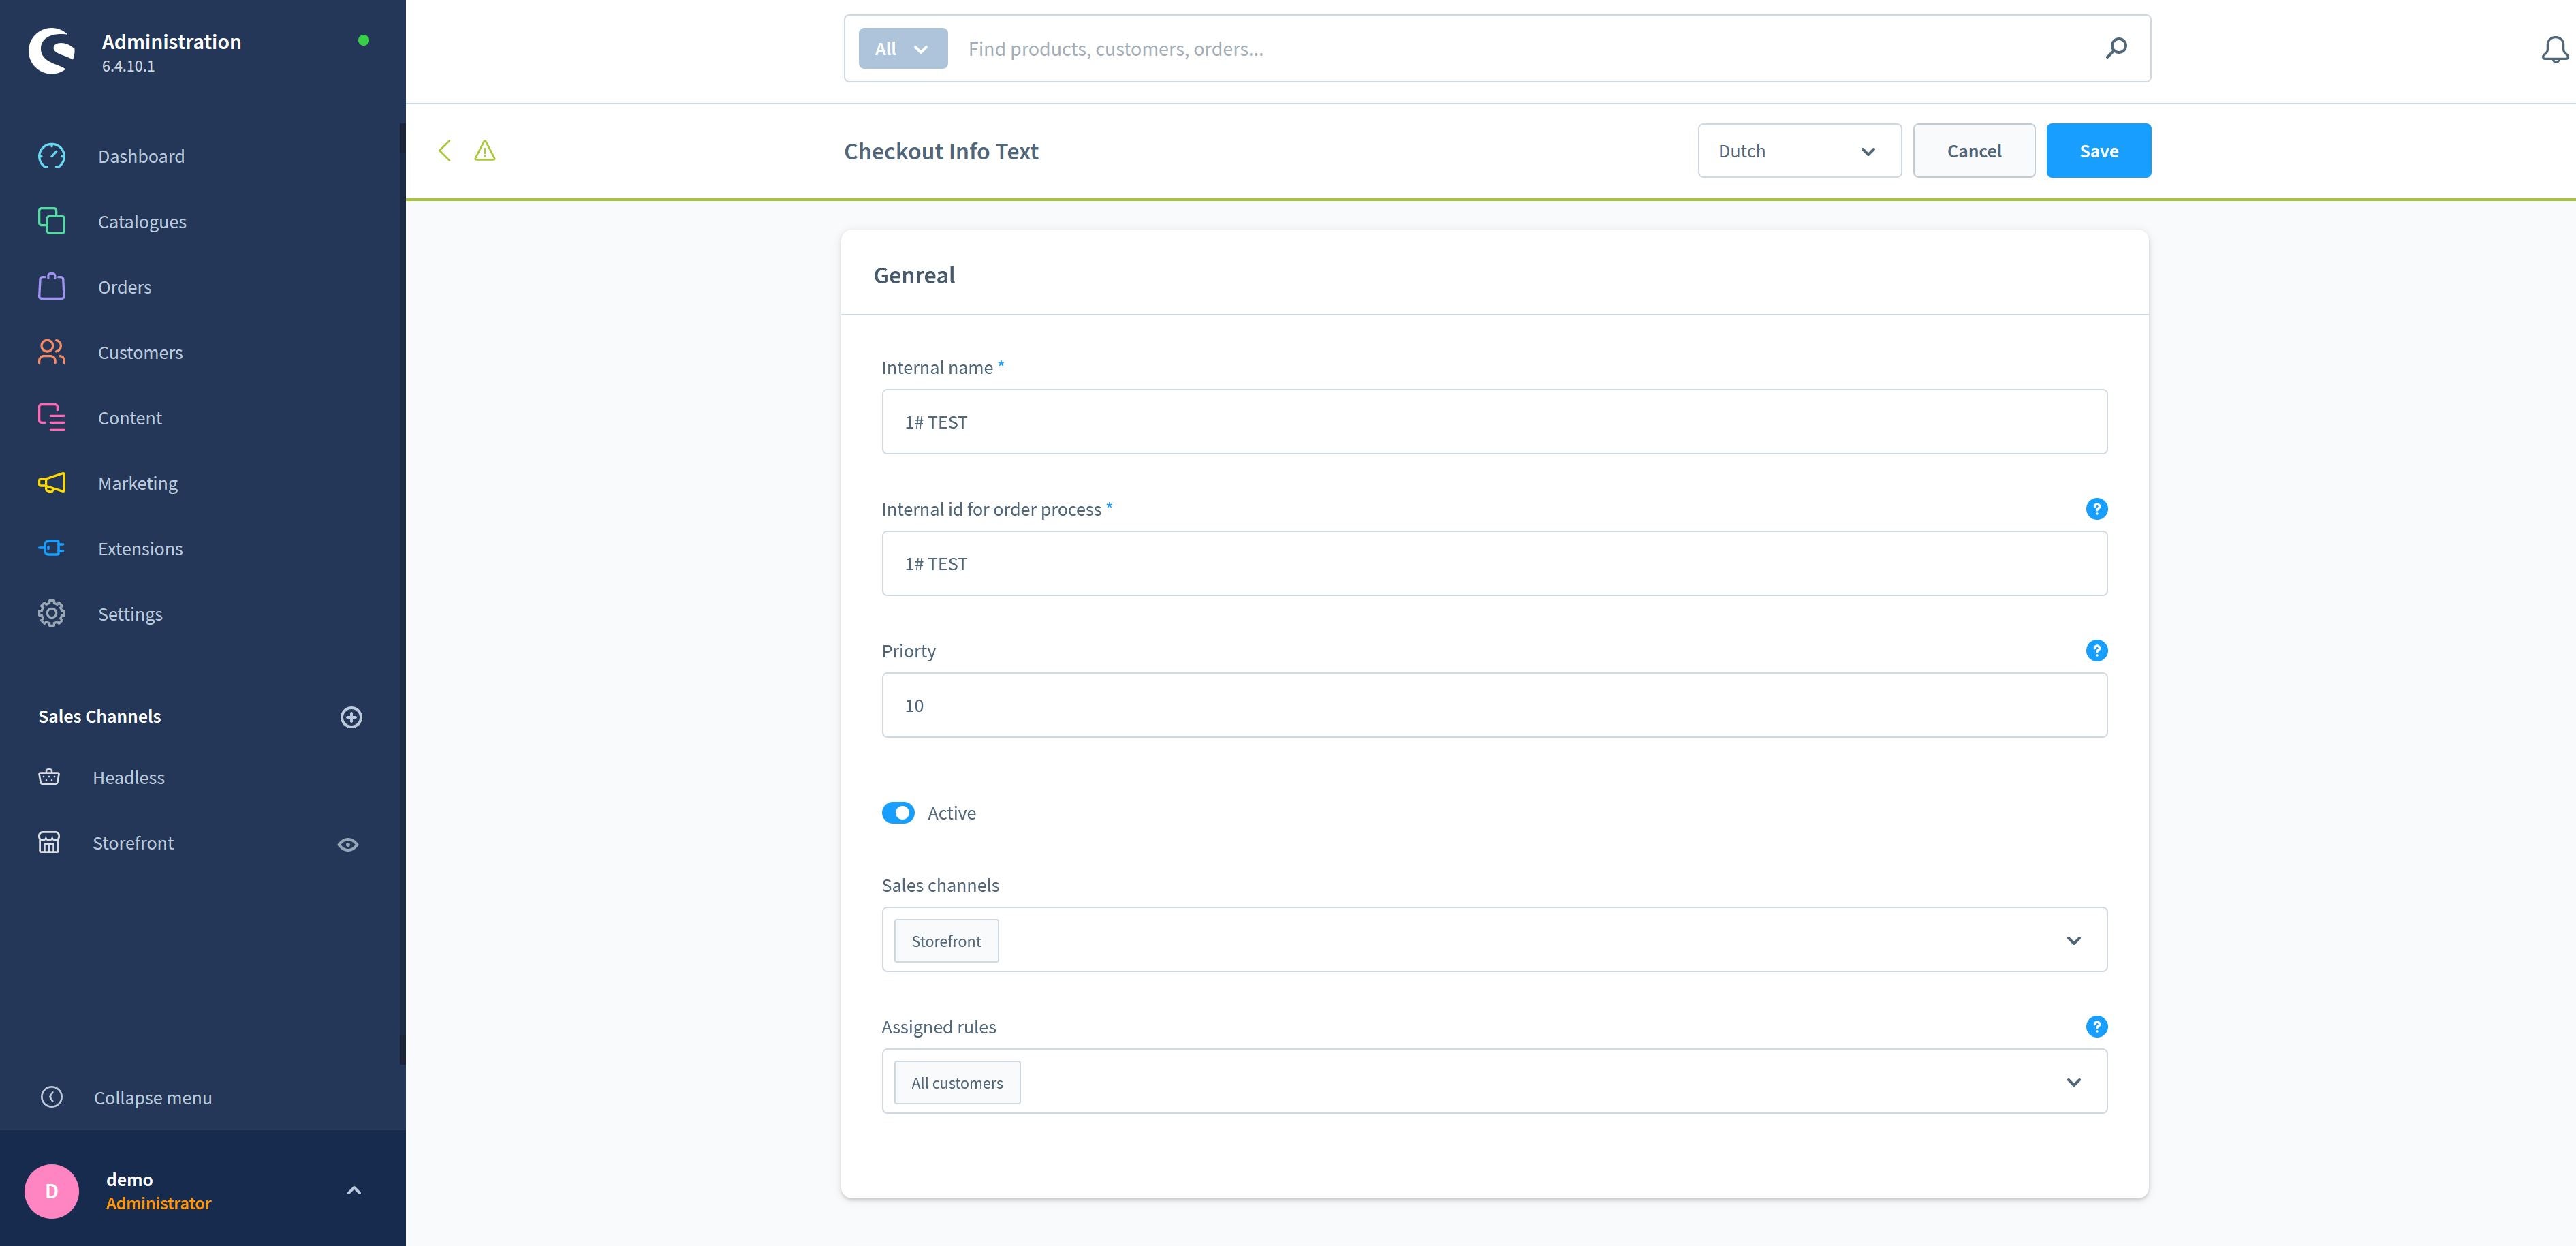Open the All search filter dropdown
Screen dimensions: 2576x1246
click(x=903, y=49)
